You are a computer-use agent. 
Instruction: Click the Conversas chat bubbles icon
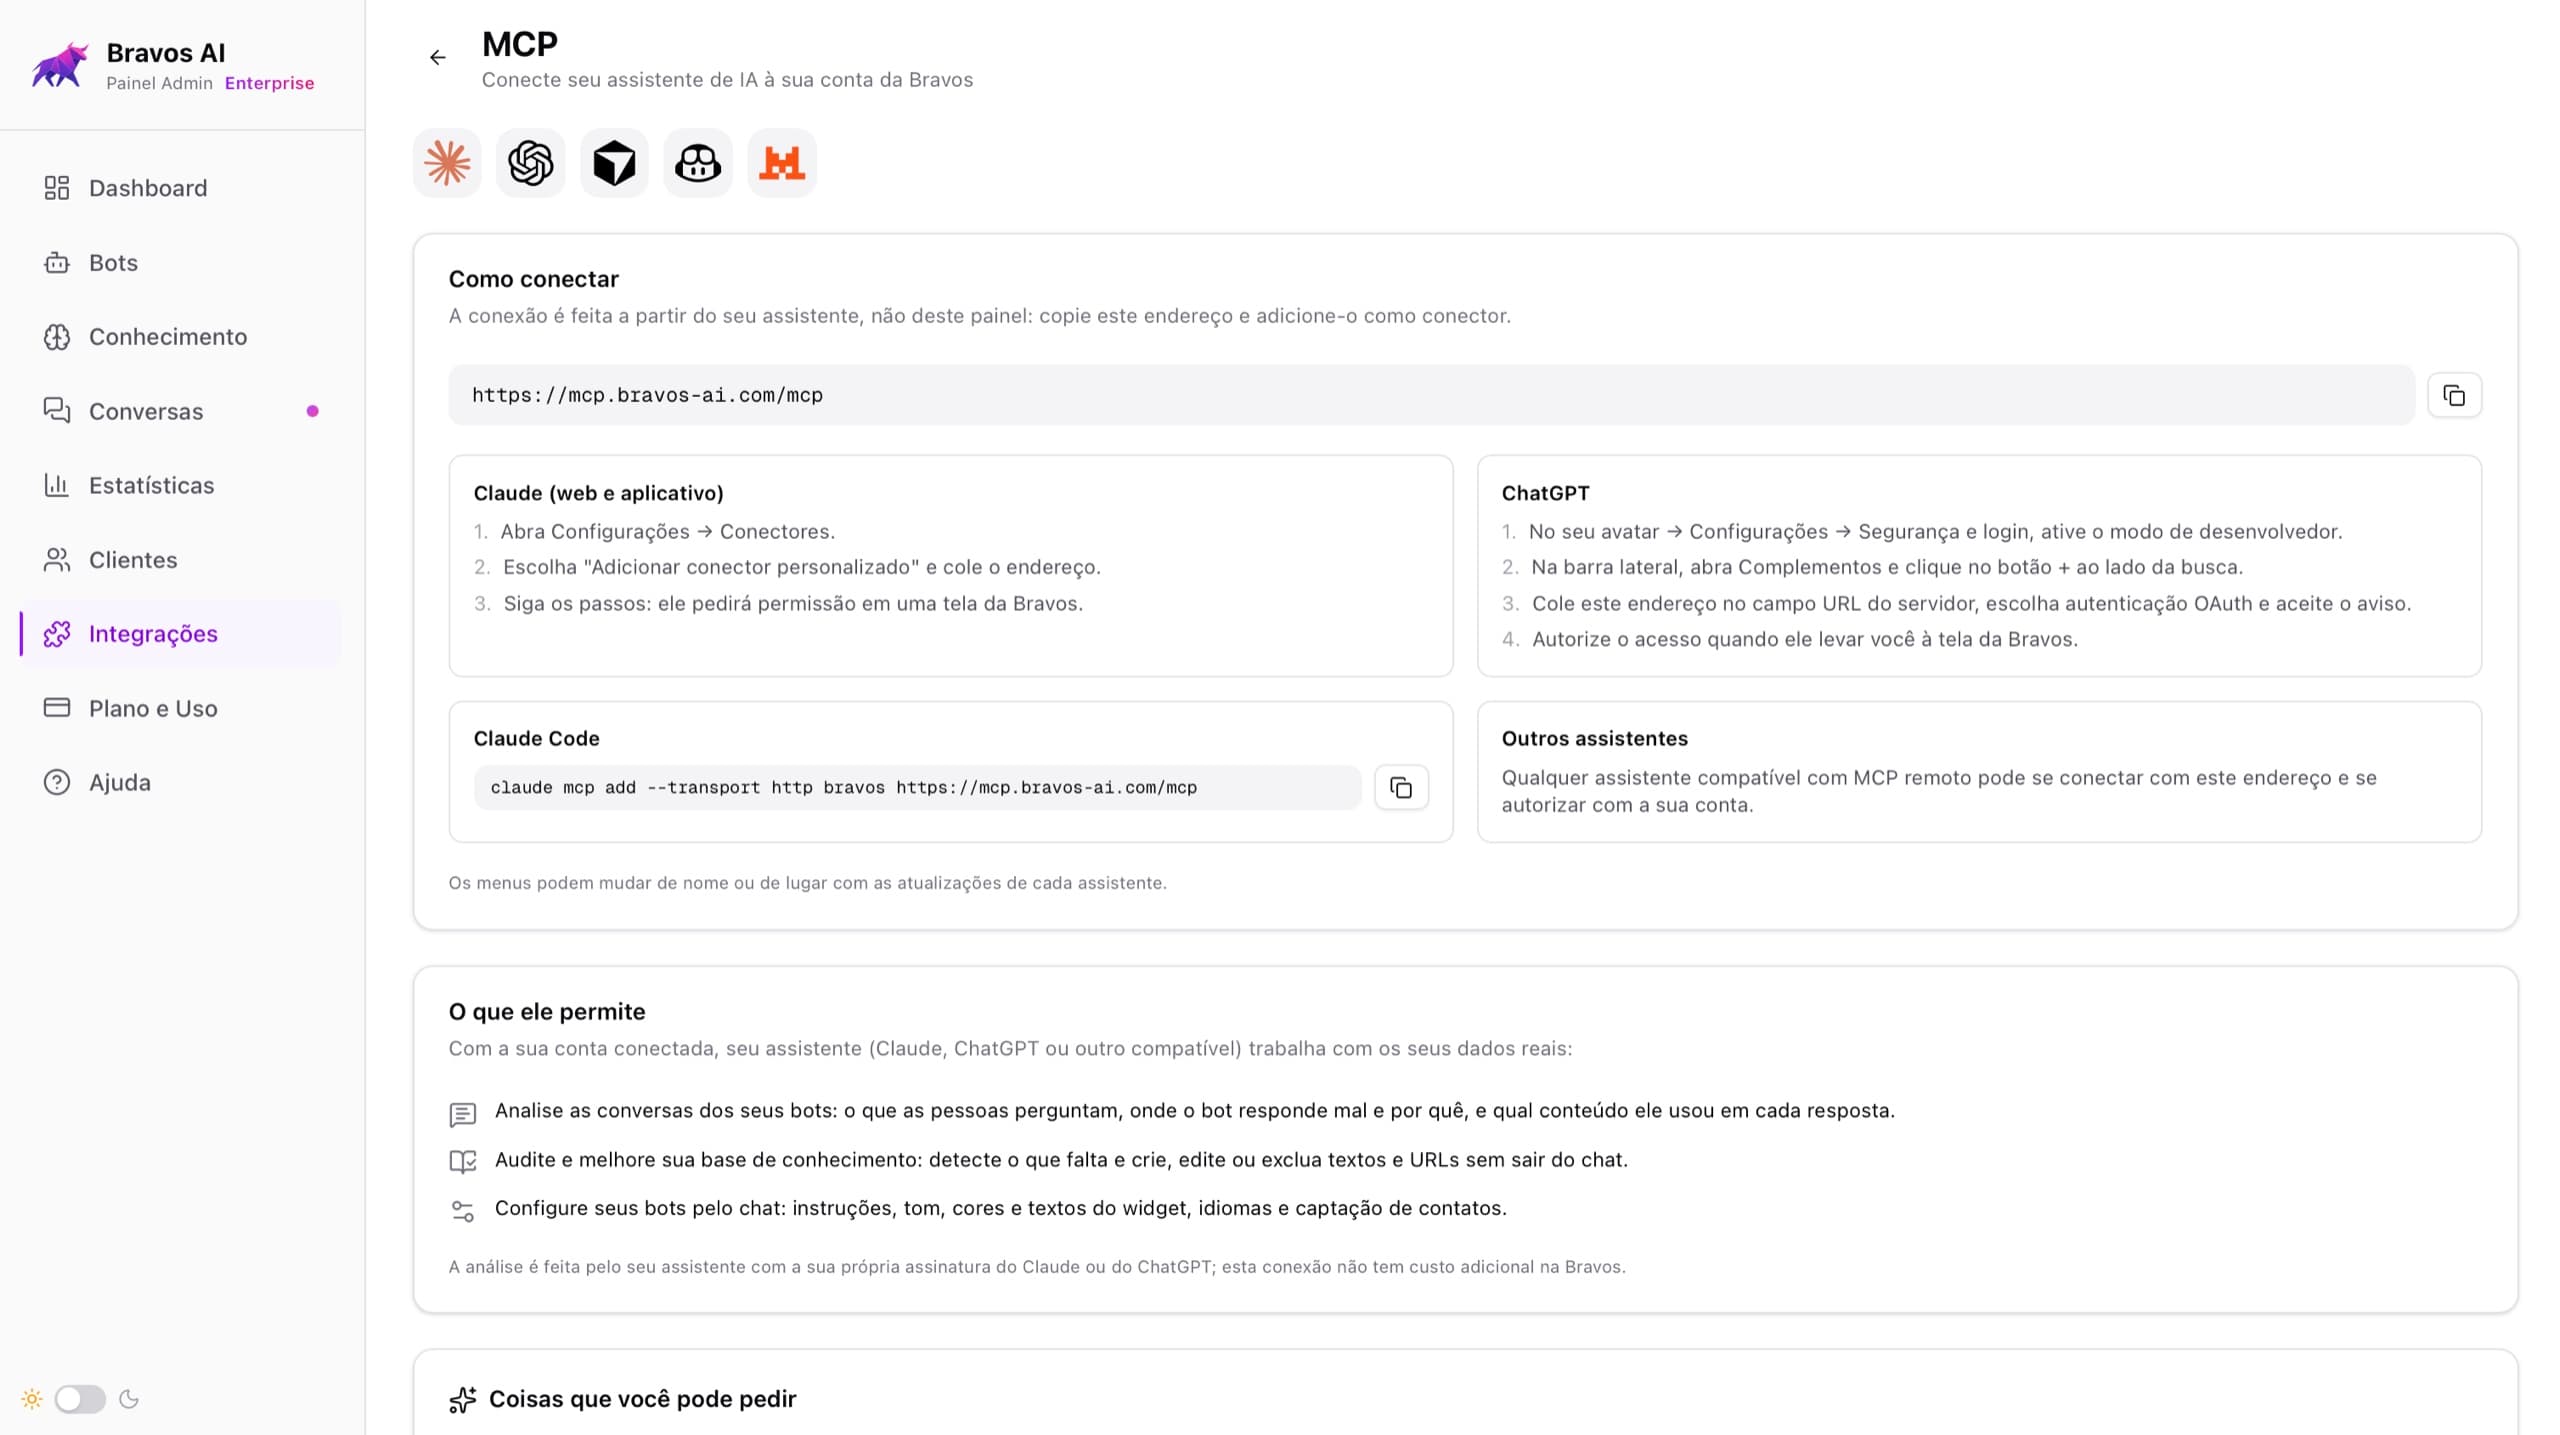coord(57,411)
